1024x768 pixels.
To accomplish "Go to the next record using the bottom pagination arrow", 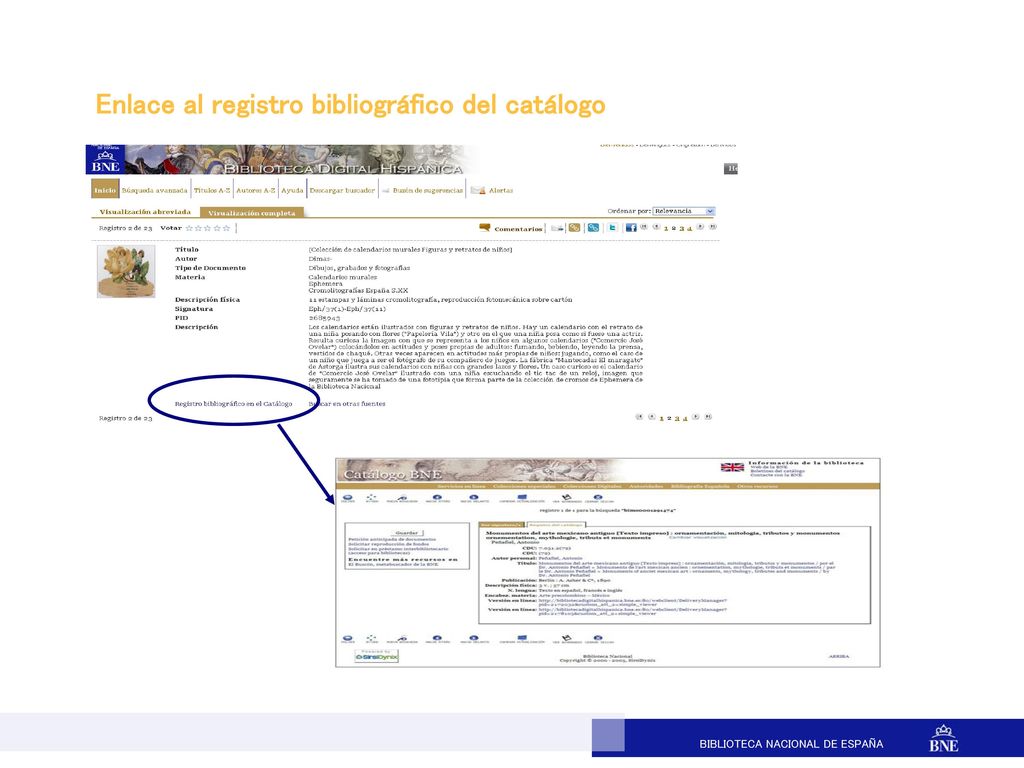I will [696, 417].
